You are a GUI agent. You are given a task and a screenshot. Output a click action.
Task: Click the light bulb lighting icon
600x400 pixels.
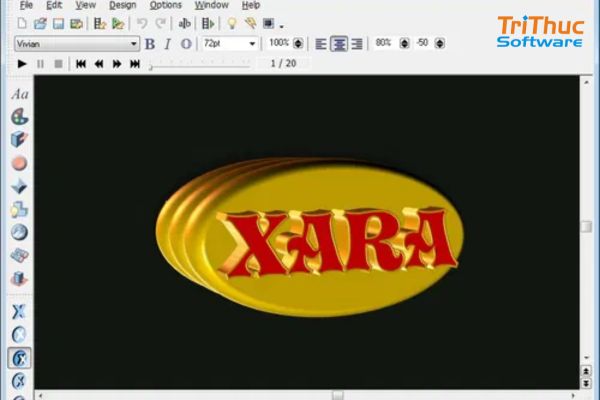coord(232,24)
